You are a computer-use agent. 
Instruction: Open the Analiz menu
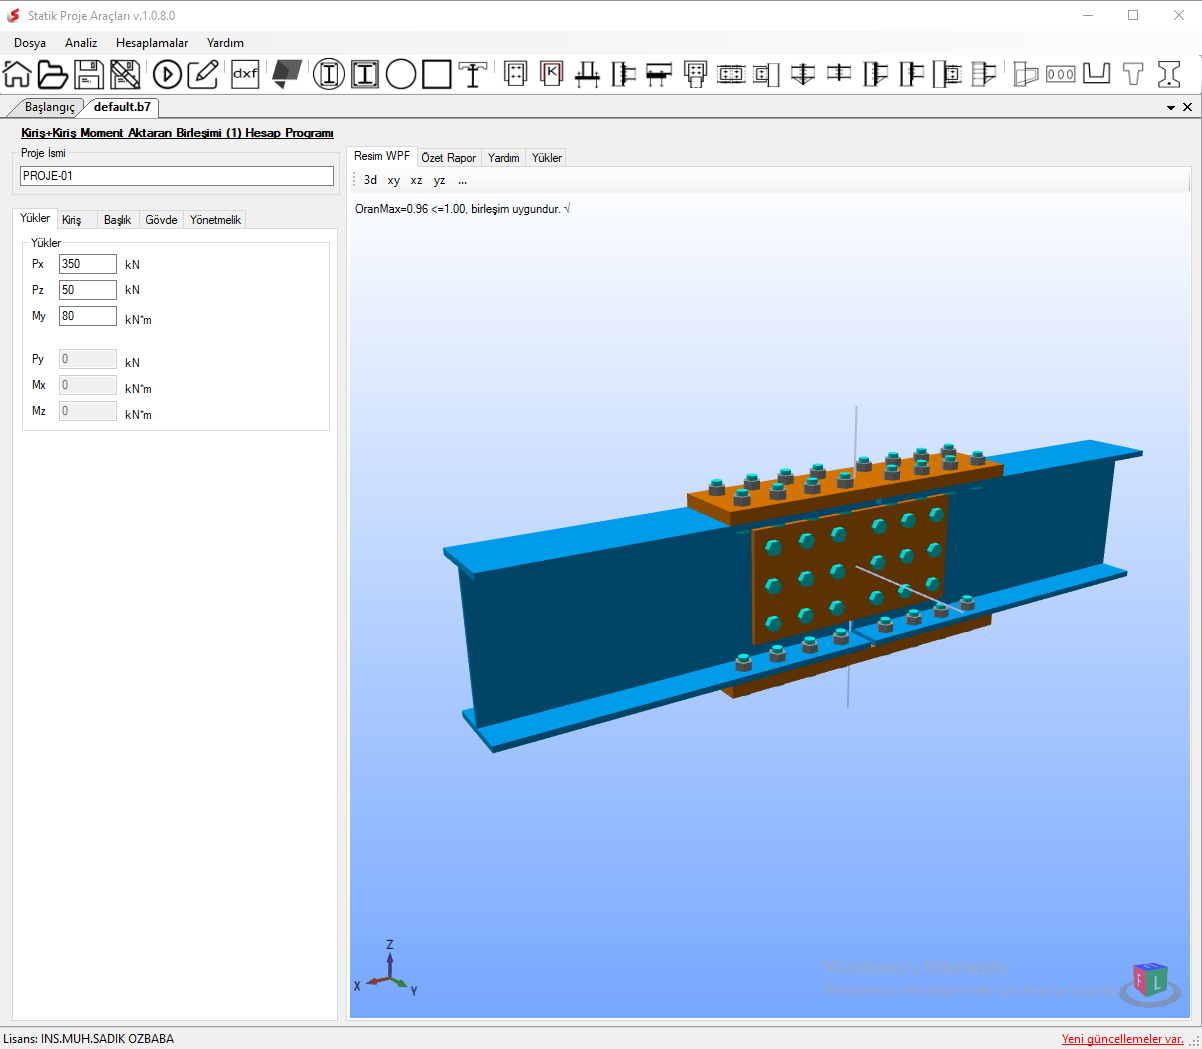coord(81,43)
